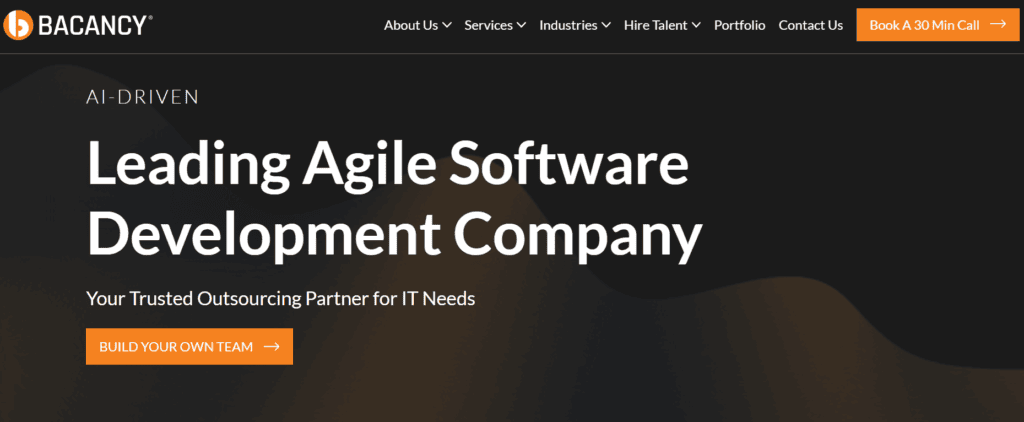Click the Bacancy orange circle logo icon

coord(18,25)
